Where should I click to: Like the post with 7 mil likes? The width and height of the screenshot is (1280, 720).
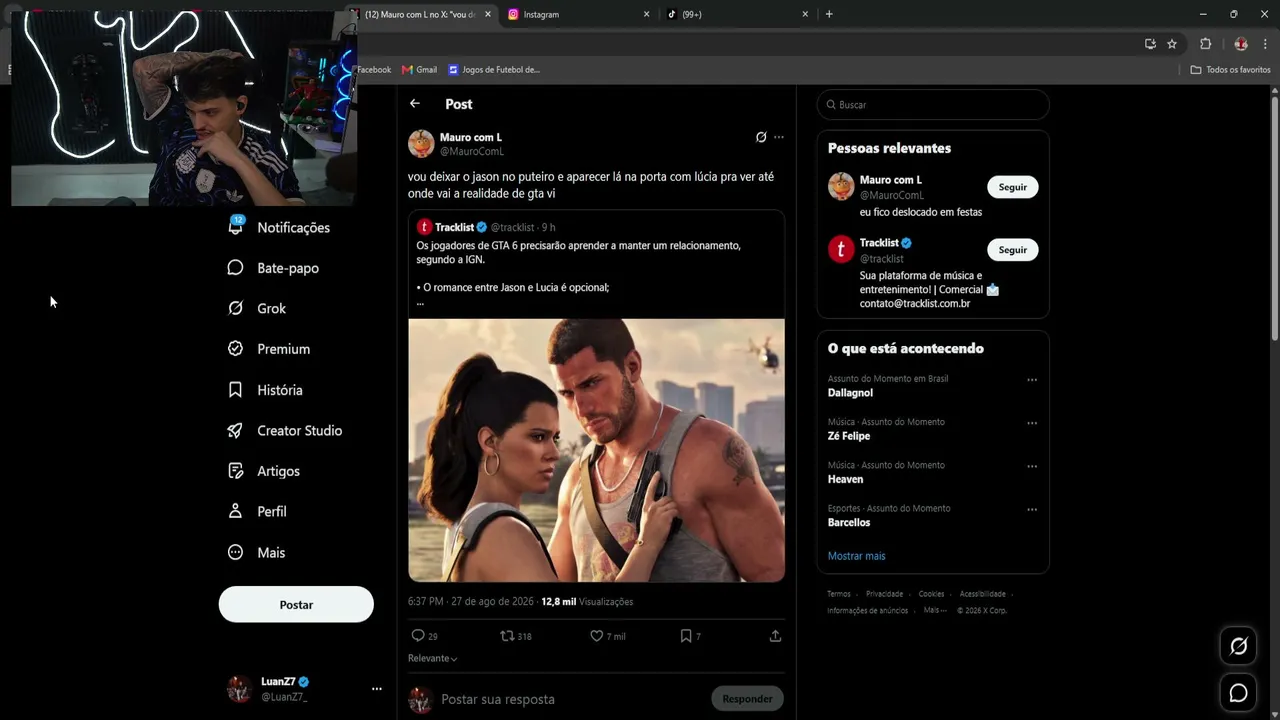[607, 636]
